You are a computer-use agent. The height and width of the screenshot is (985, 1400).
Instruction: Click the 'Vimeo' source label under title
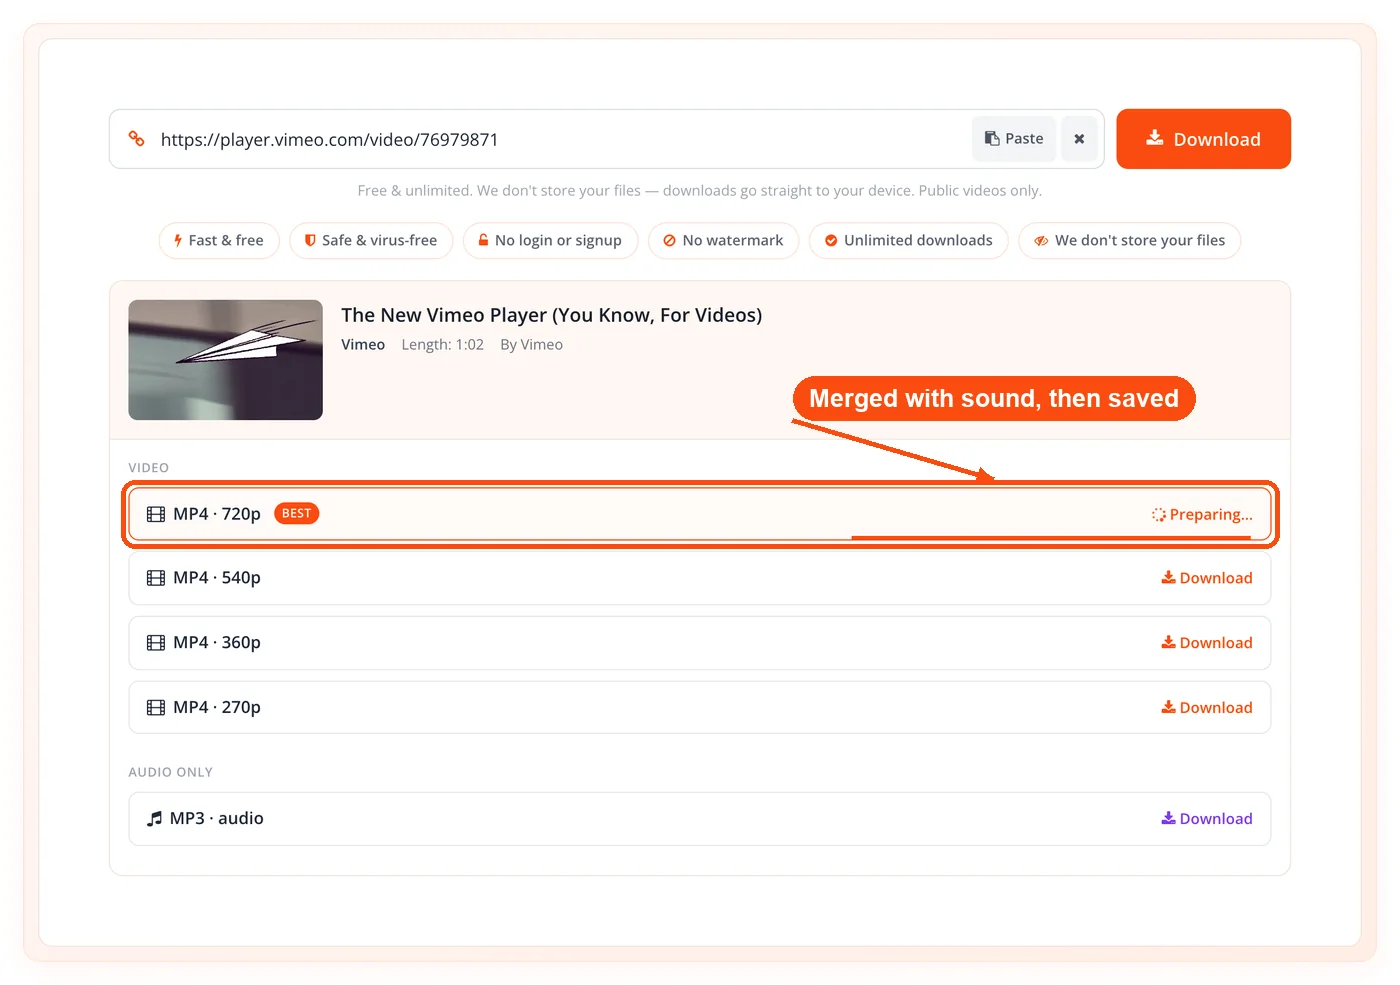363,345
